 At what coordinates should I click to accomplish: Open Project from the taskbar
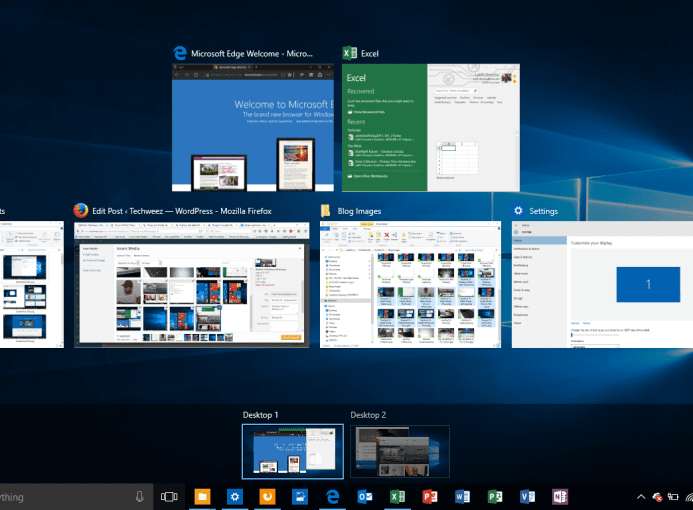(x=495, y=497)
